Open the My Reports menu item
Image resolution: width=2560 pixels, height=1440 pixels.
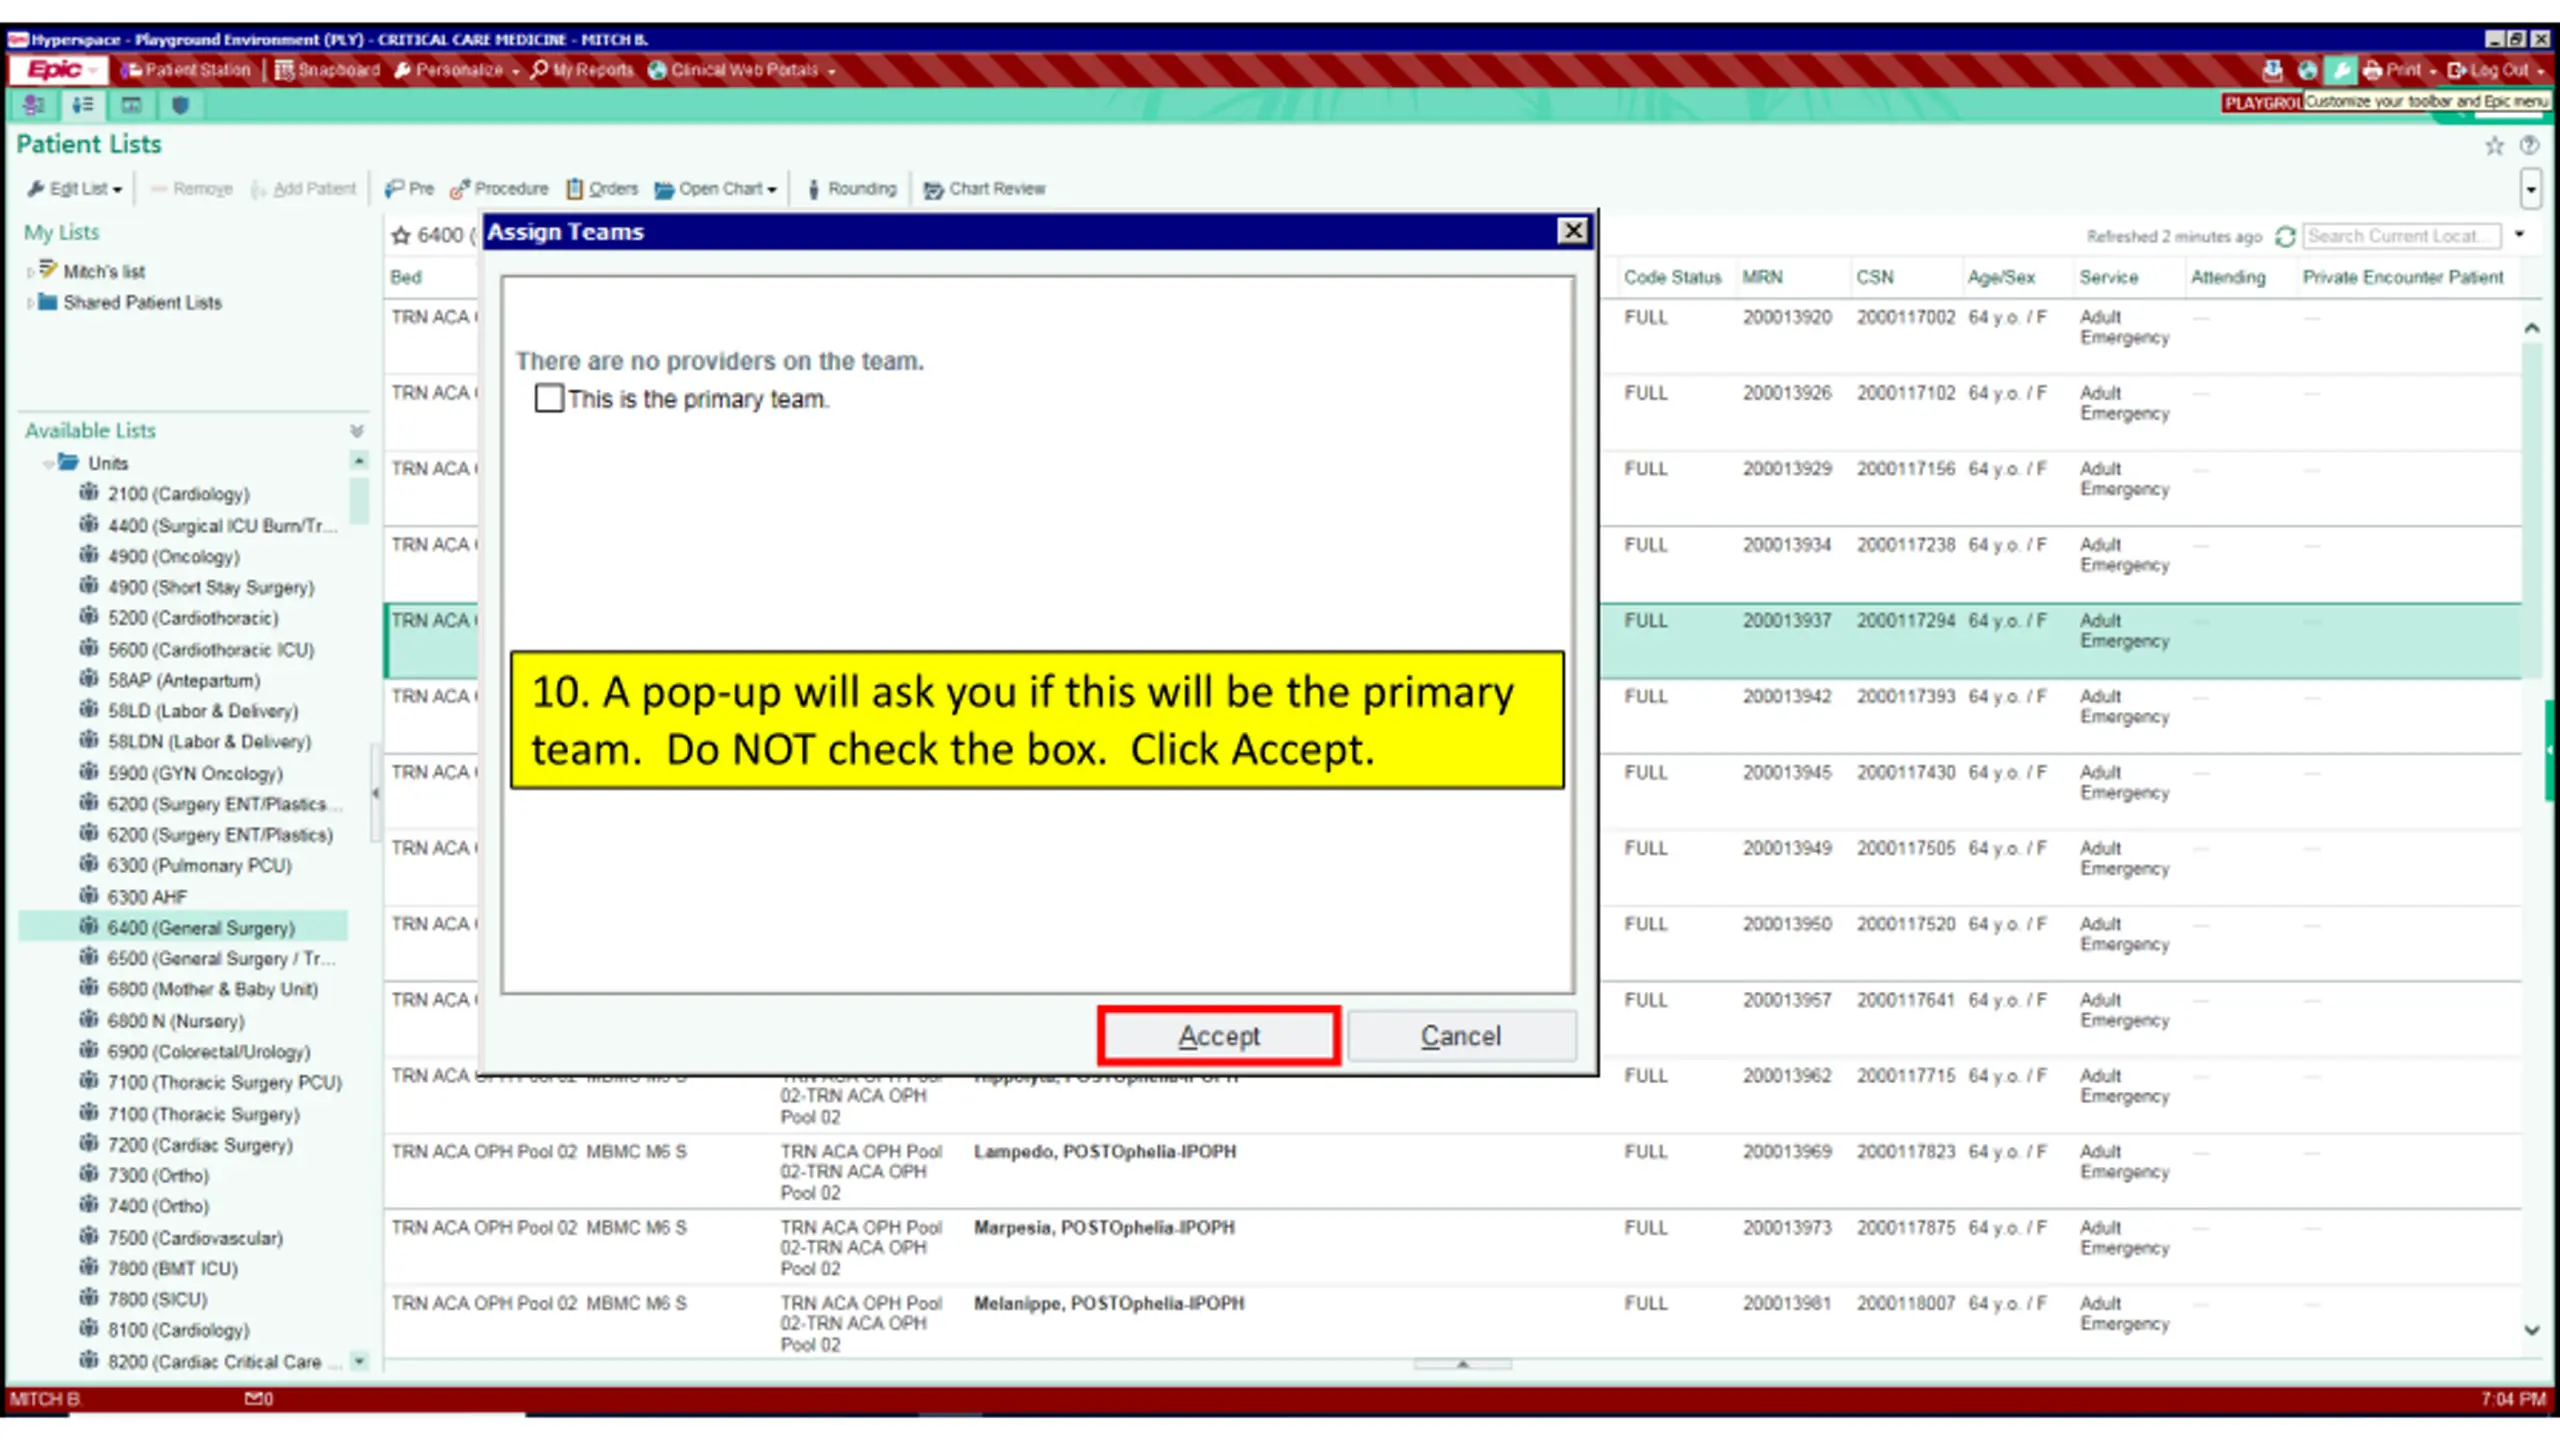[x=582, y=70]
